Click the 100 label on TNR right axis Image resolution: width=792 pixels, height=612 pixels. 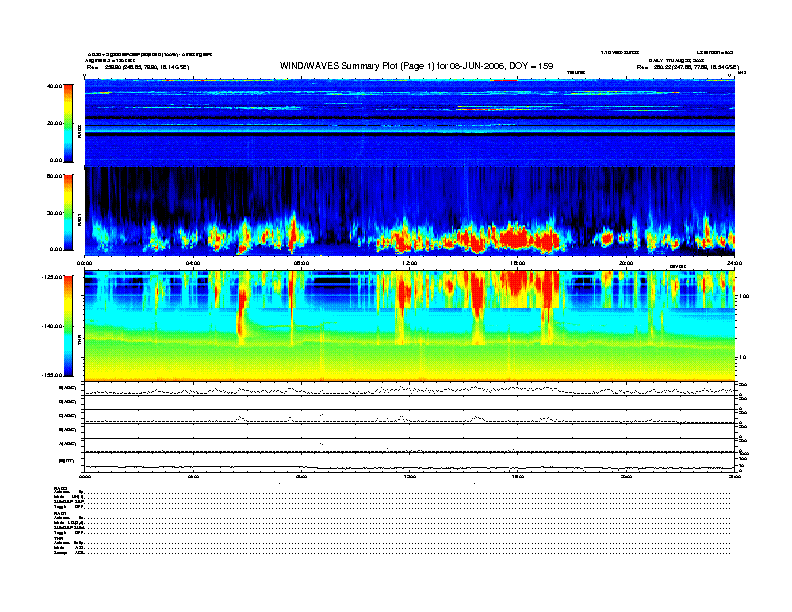(x=744, y=296)
